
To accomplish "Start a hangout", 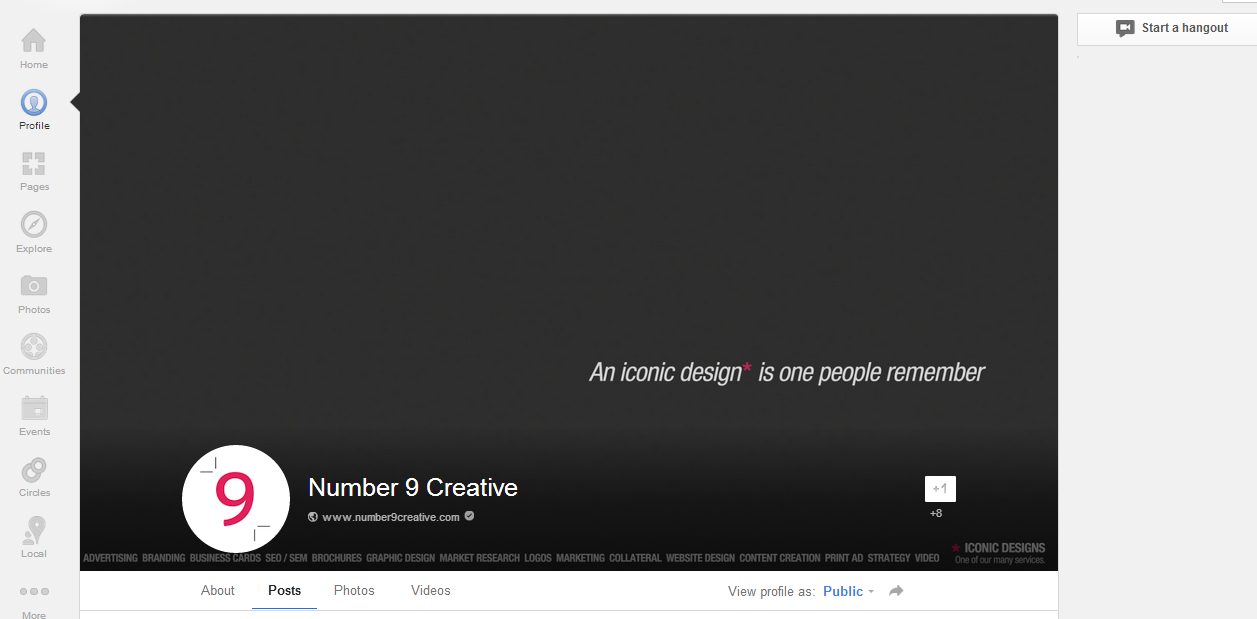I will pyautogui.click(x=1167, y=28).
